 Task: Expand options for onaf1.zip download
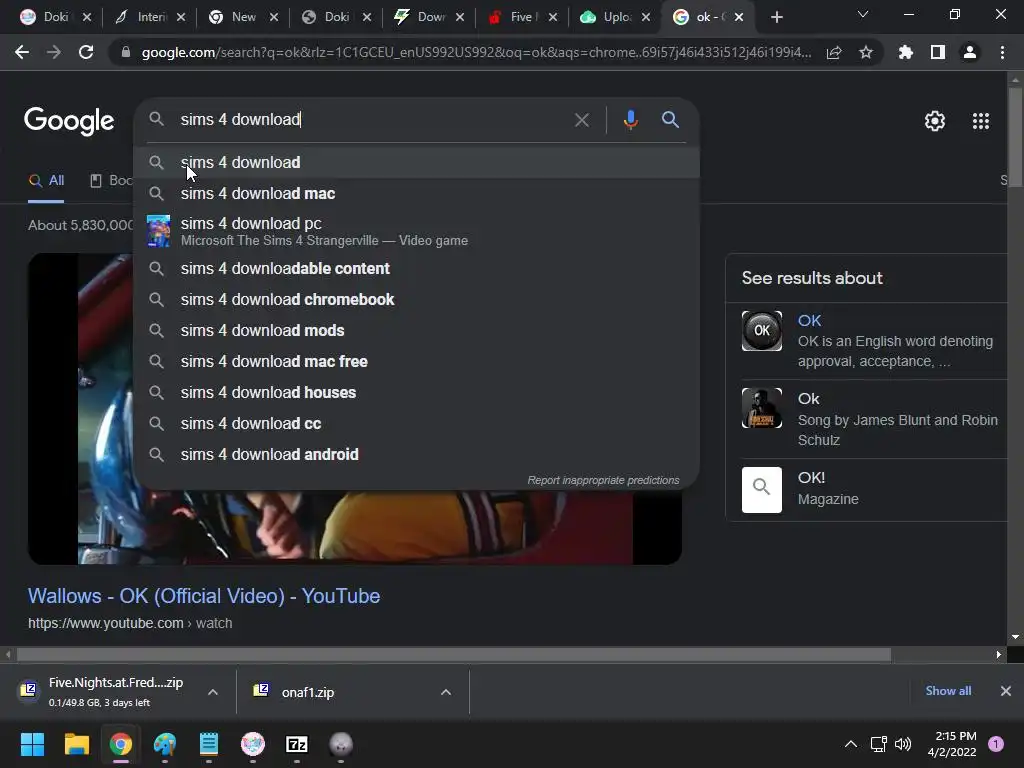[x=446, y=692]
